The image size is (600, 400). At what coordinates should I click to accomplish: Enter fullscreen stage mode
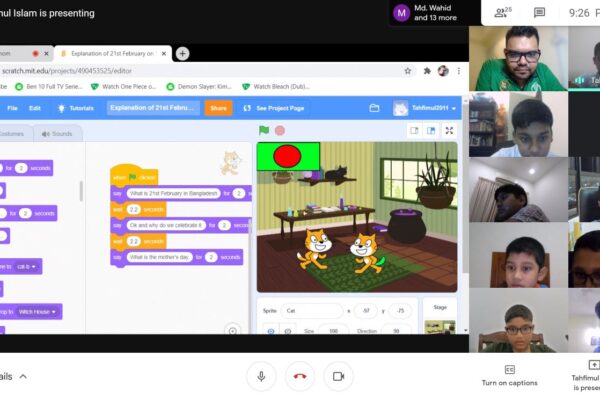(x=449, y=130)
